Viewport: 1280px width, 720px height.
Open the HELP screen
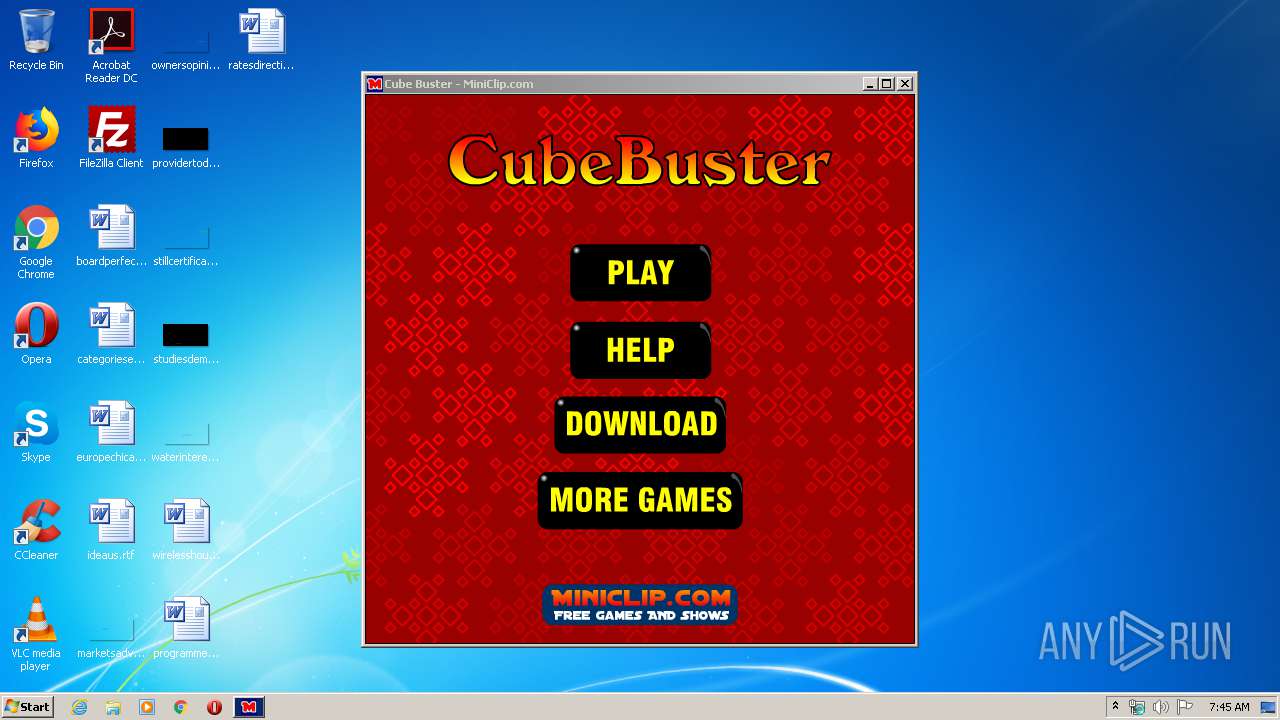pyautogui.click(x=640, y=350)
